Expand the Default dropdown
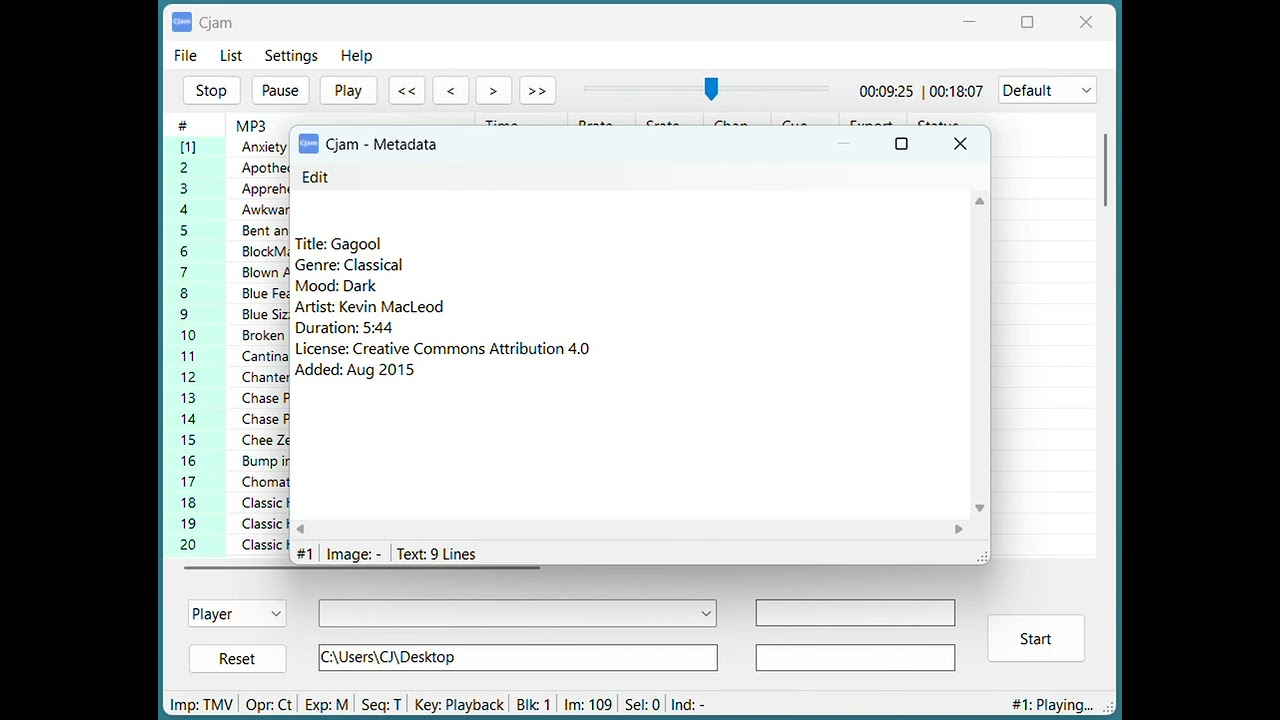 [1047, 90]
